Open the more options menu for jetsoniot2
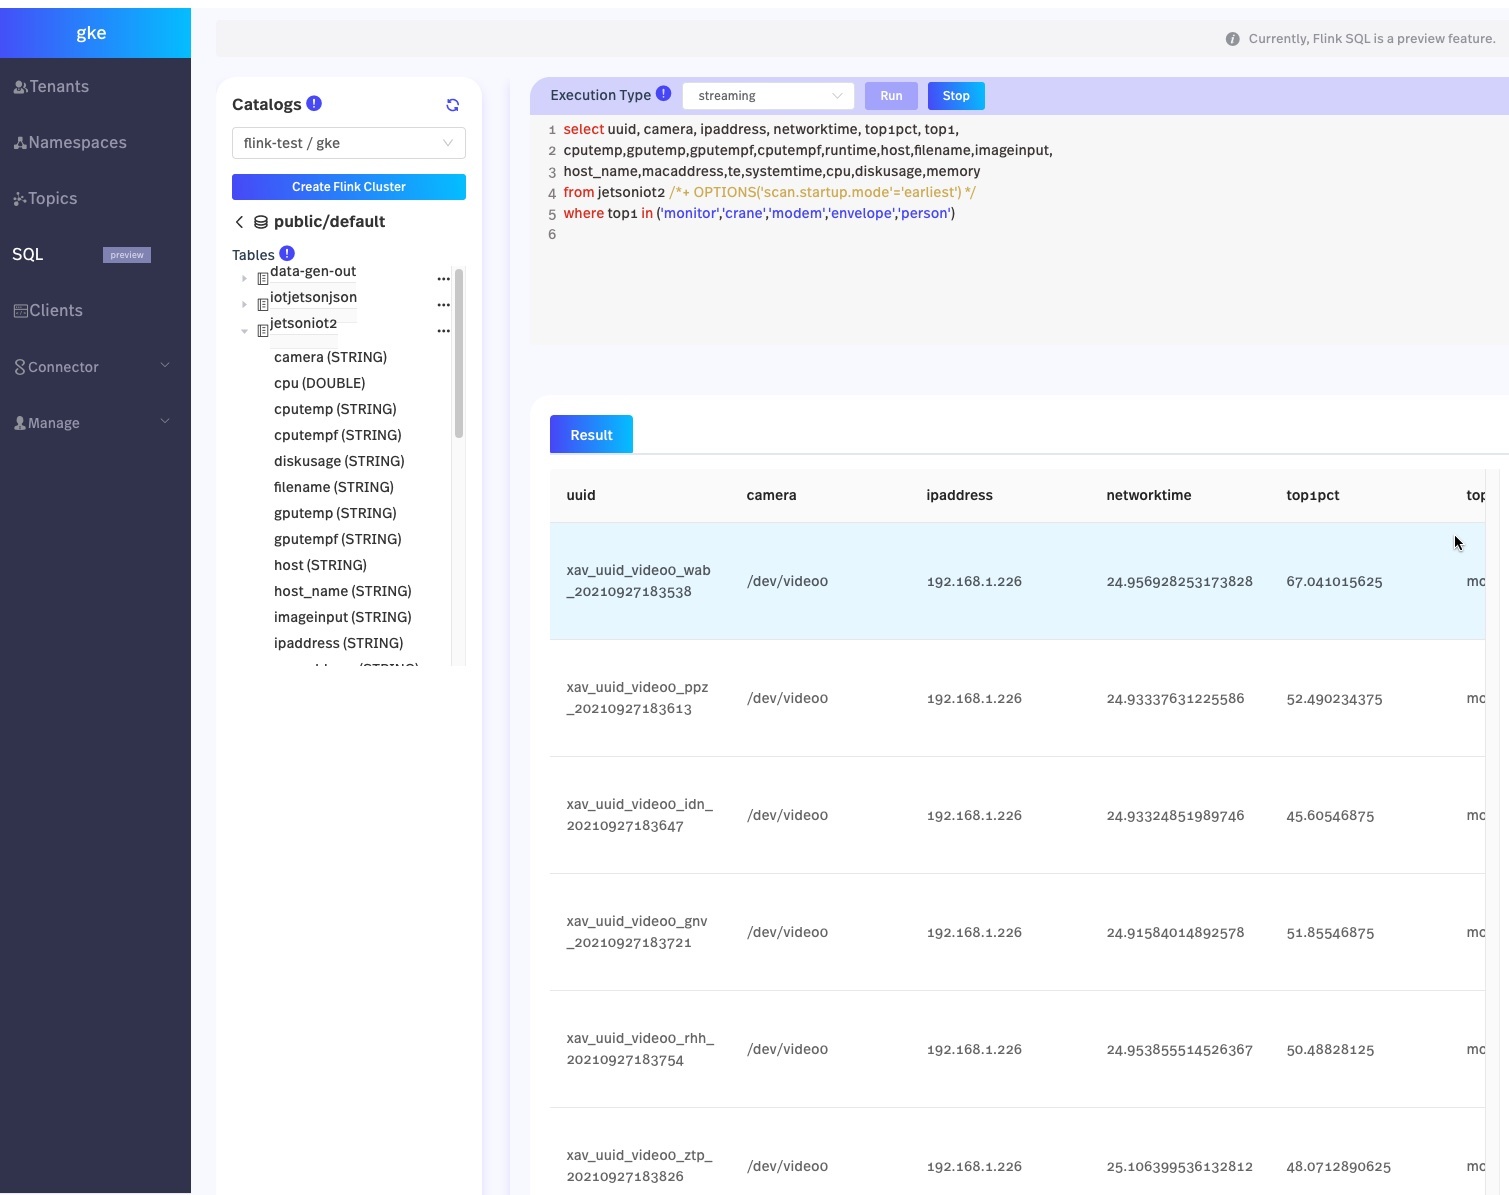Image resolution: width=1509 pixels, height=1195 pixels. (x=443, y=331)
